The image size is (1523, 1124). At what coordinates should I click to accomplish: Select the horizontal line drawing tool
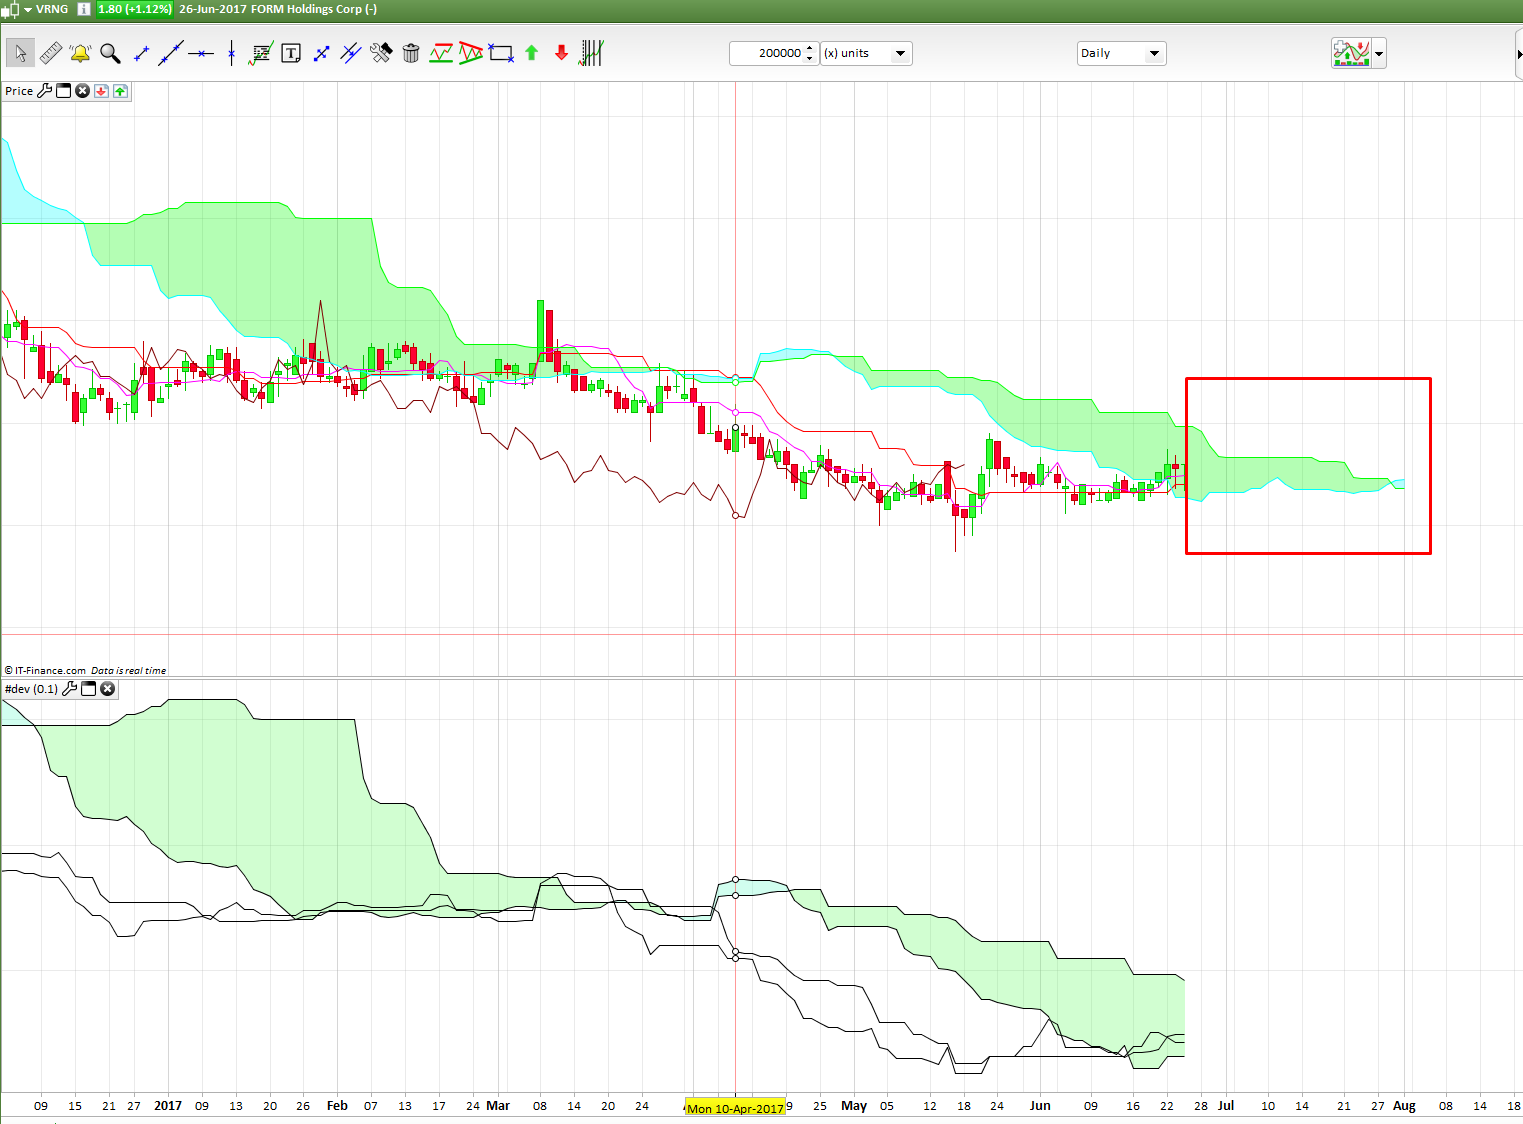(x=201, y=53)
